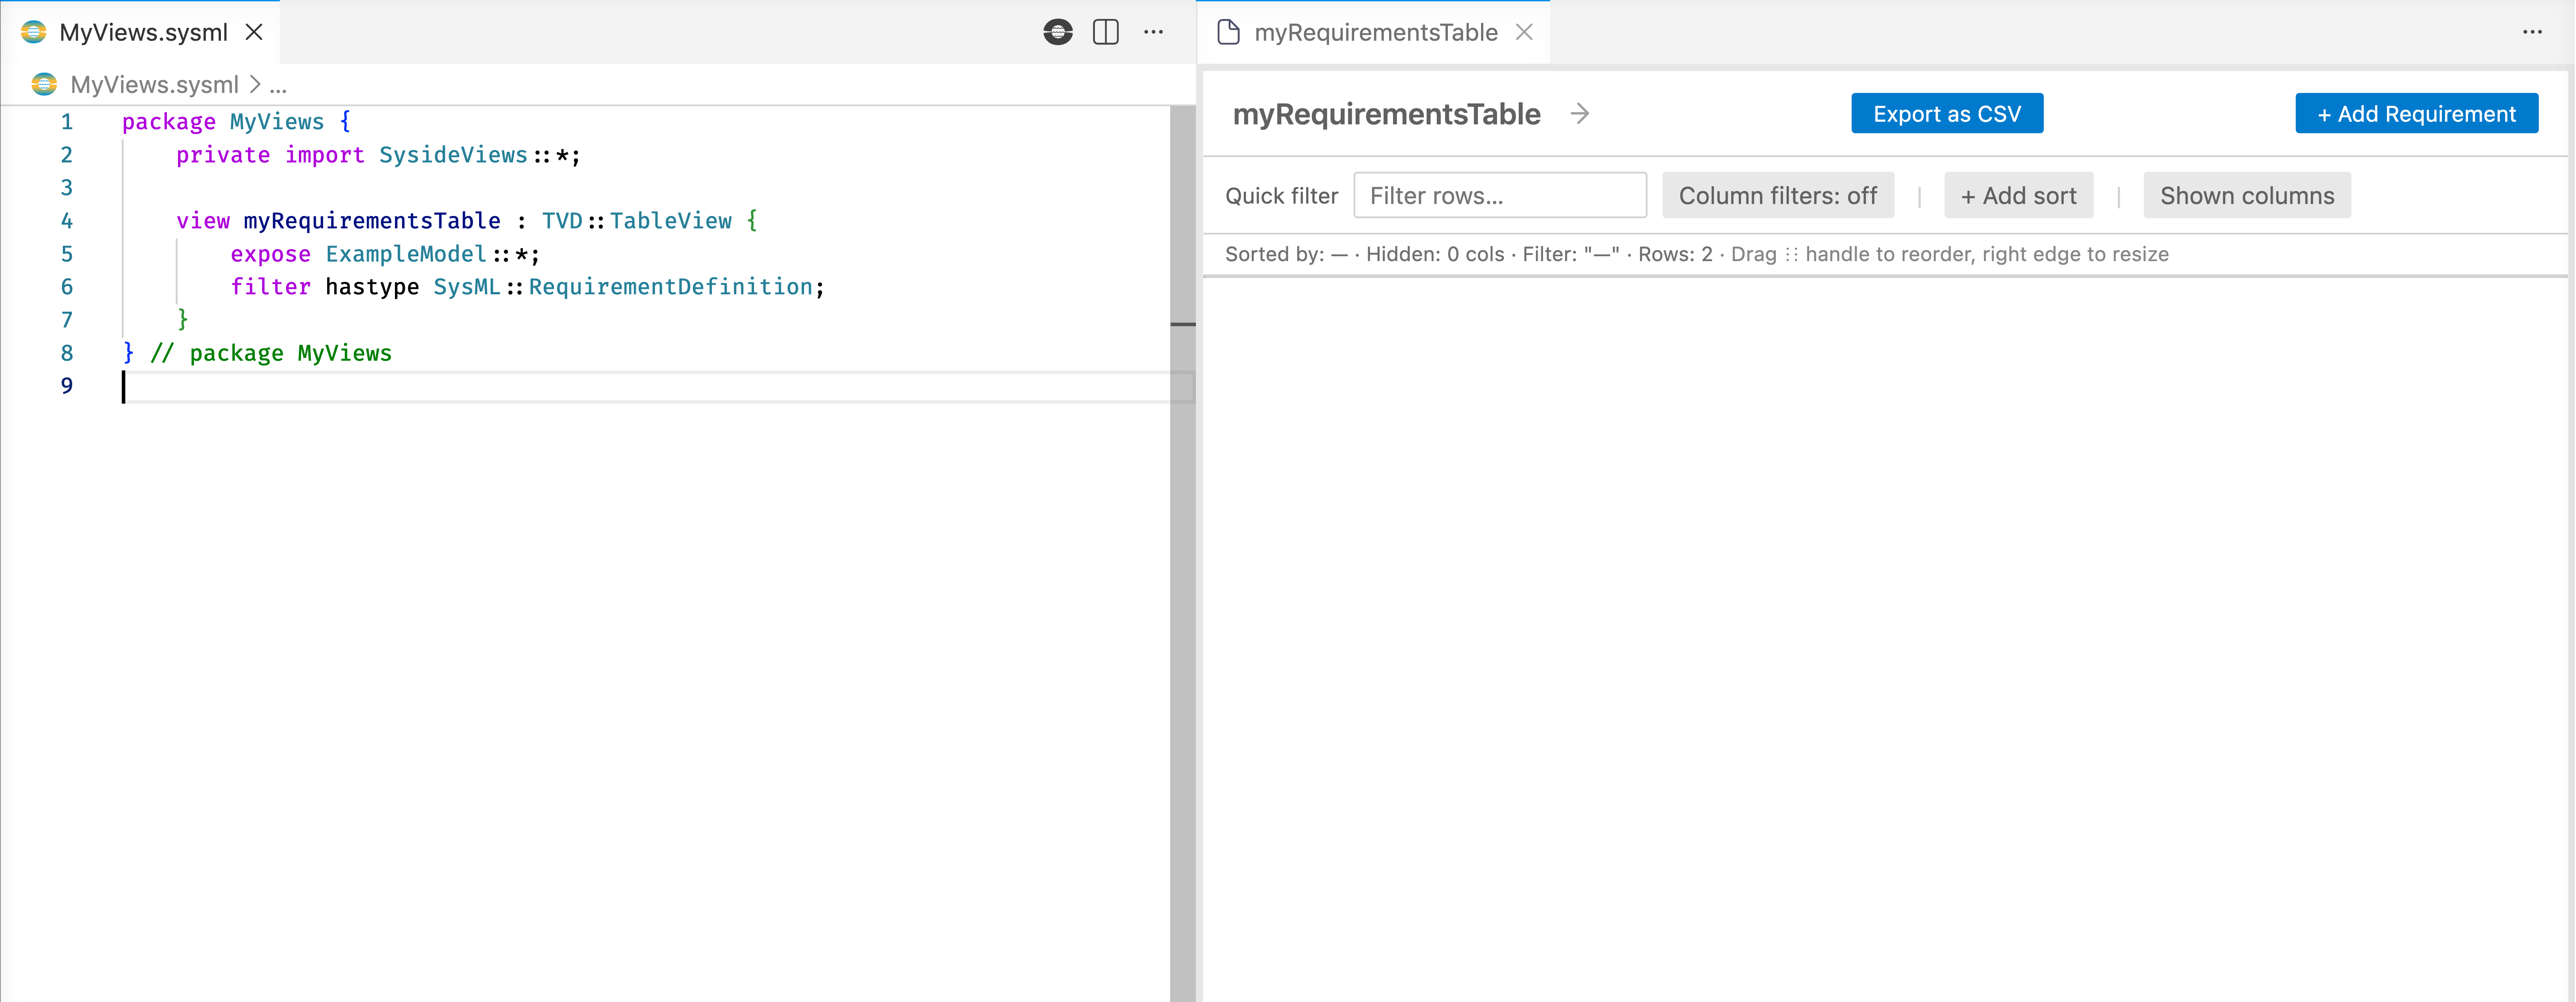The image size is (2576, 1002).
Task: Click the 'Rows: 2' status text
Action: (x=1675, y=254)
